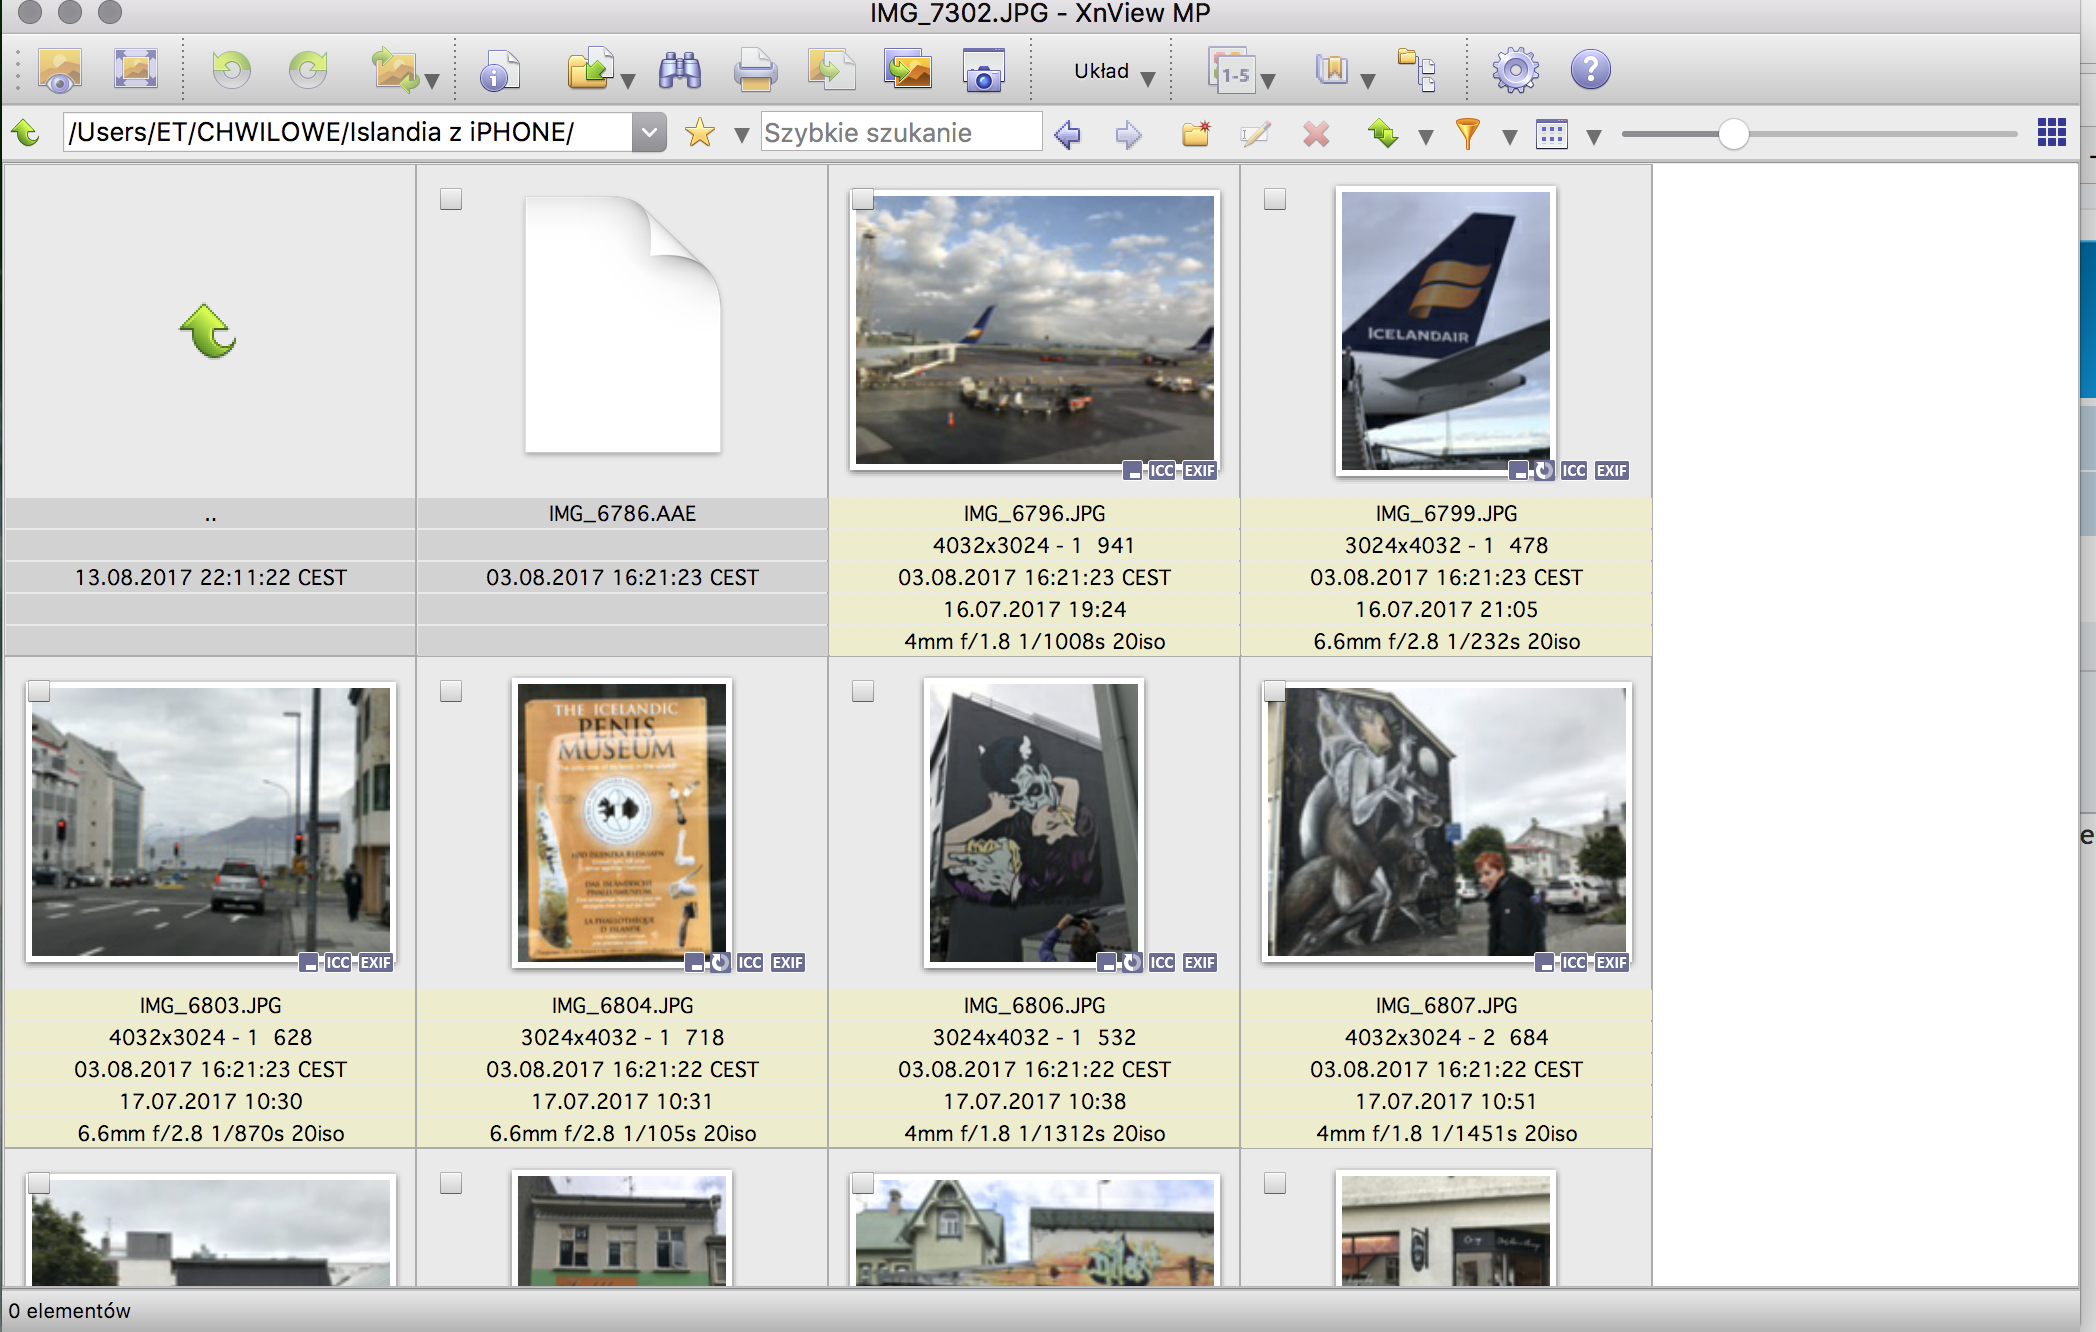
Task: Tick checkbox for IMG_6799.JPG thumbnail
Action: [1275, 199]
